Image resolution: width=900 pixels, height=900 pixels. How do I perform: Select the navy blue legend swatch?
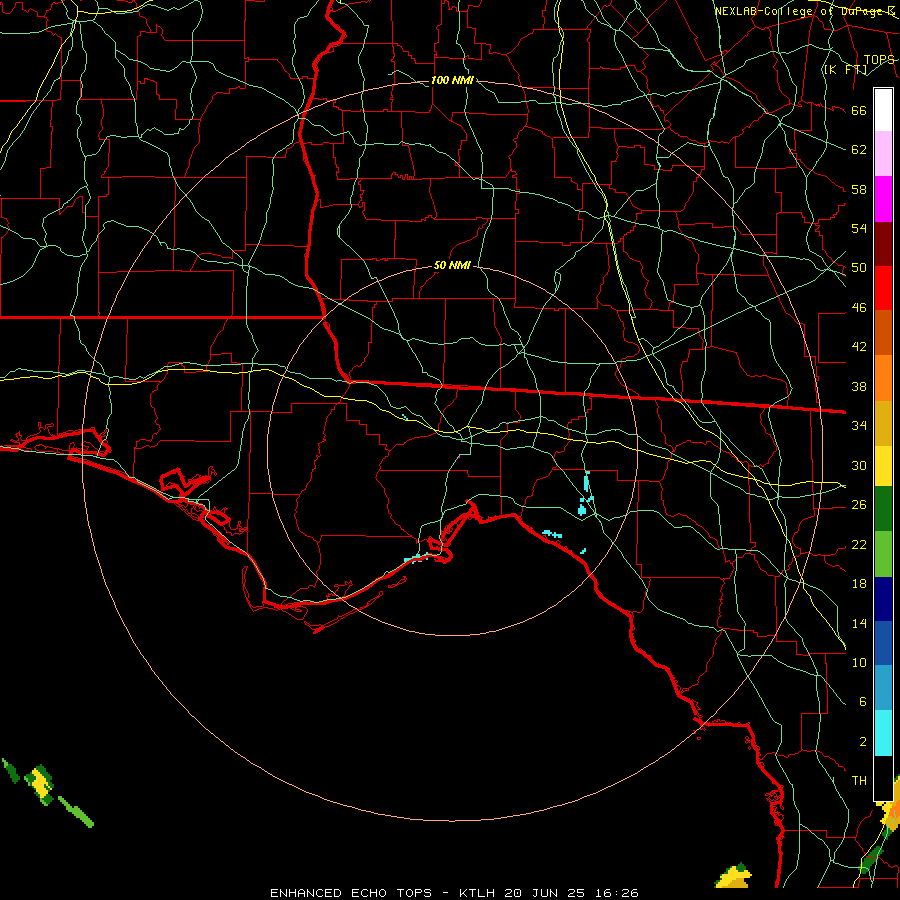pos(883,599)
